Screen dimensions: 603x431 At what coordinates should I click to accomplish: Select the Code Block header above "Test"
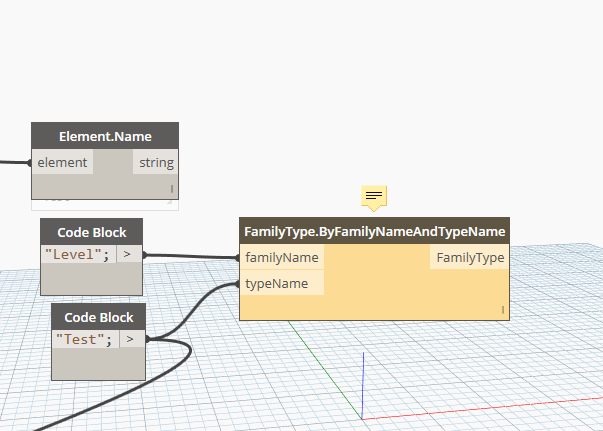click(99, 317)
